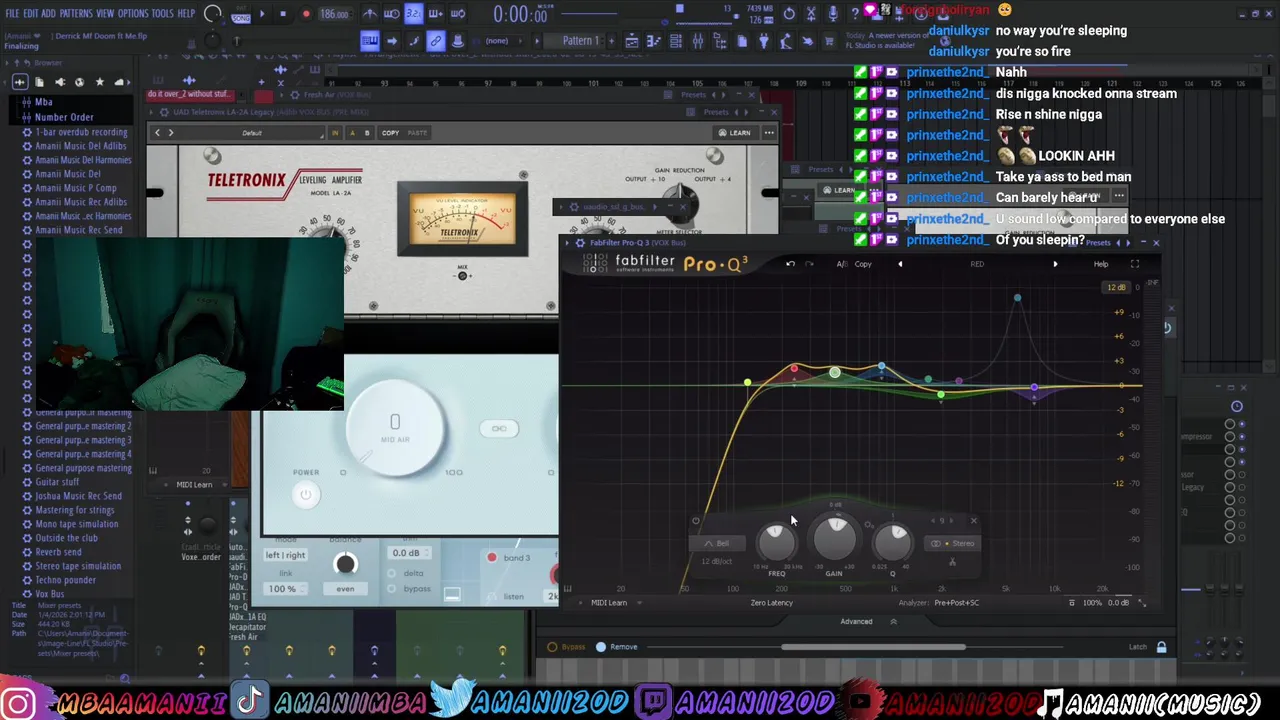Click LEARN button in LA-2A window
This screenshot has height=720, width=1280.
(734, 133)
